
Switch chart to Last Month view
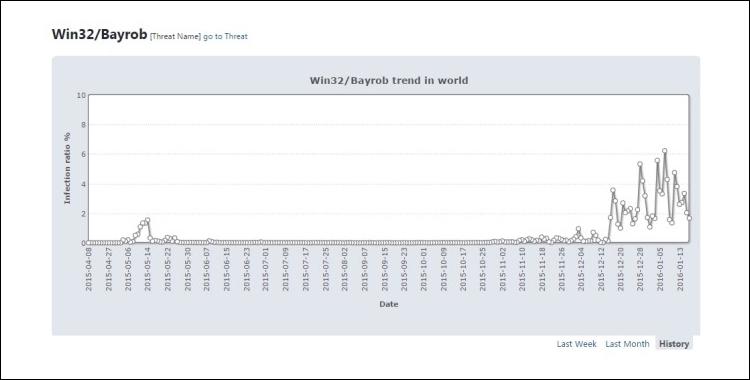[x=627, y=344]
